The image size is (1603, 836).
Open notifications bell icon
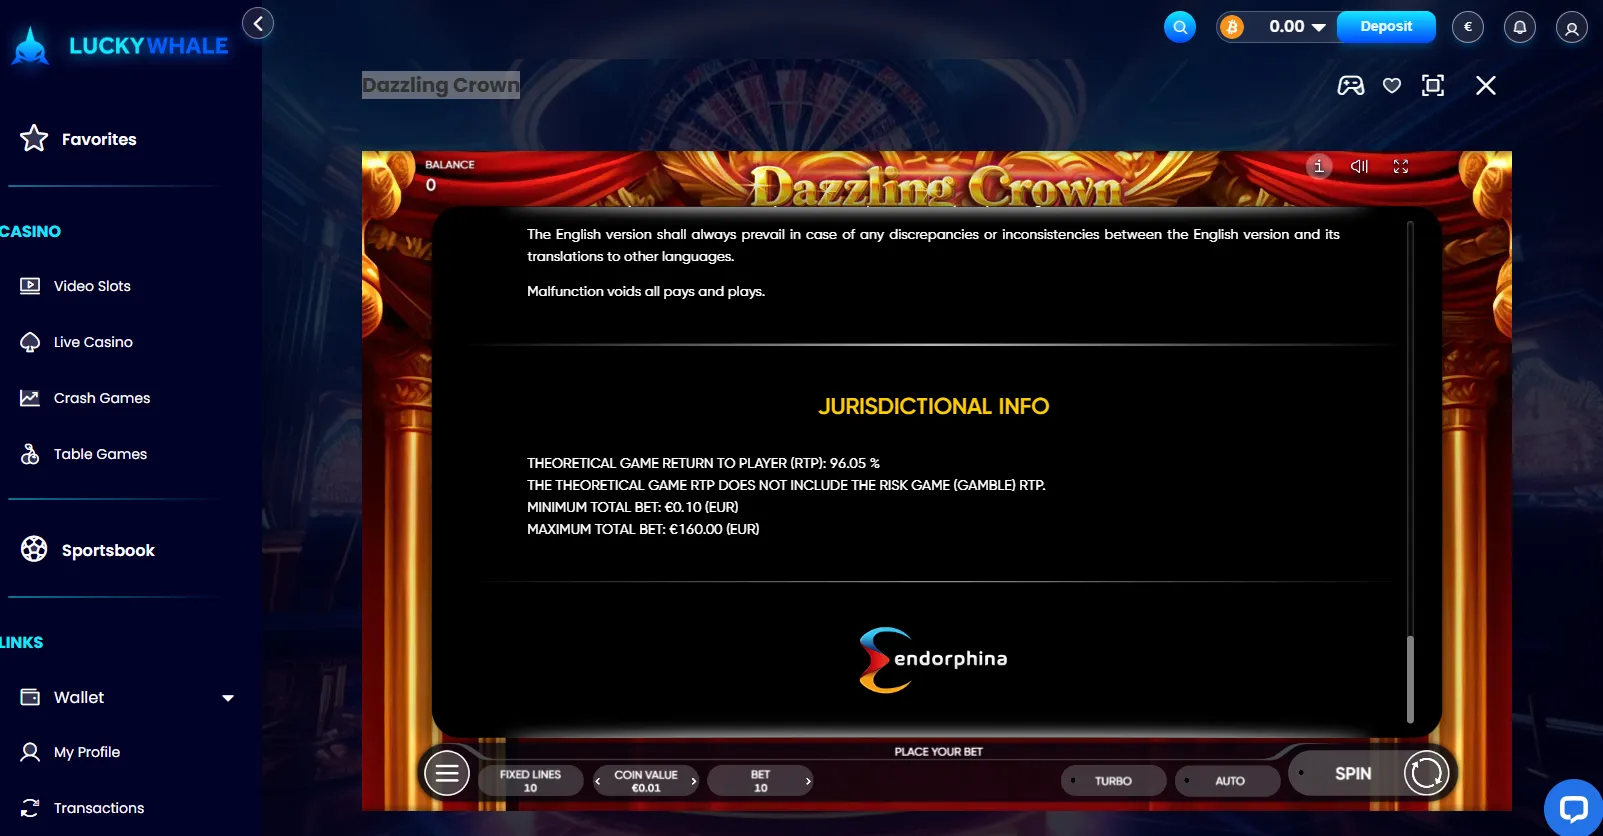[1520, 27]
